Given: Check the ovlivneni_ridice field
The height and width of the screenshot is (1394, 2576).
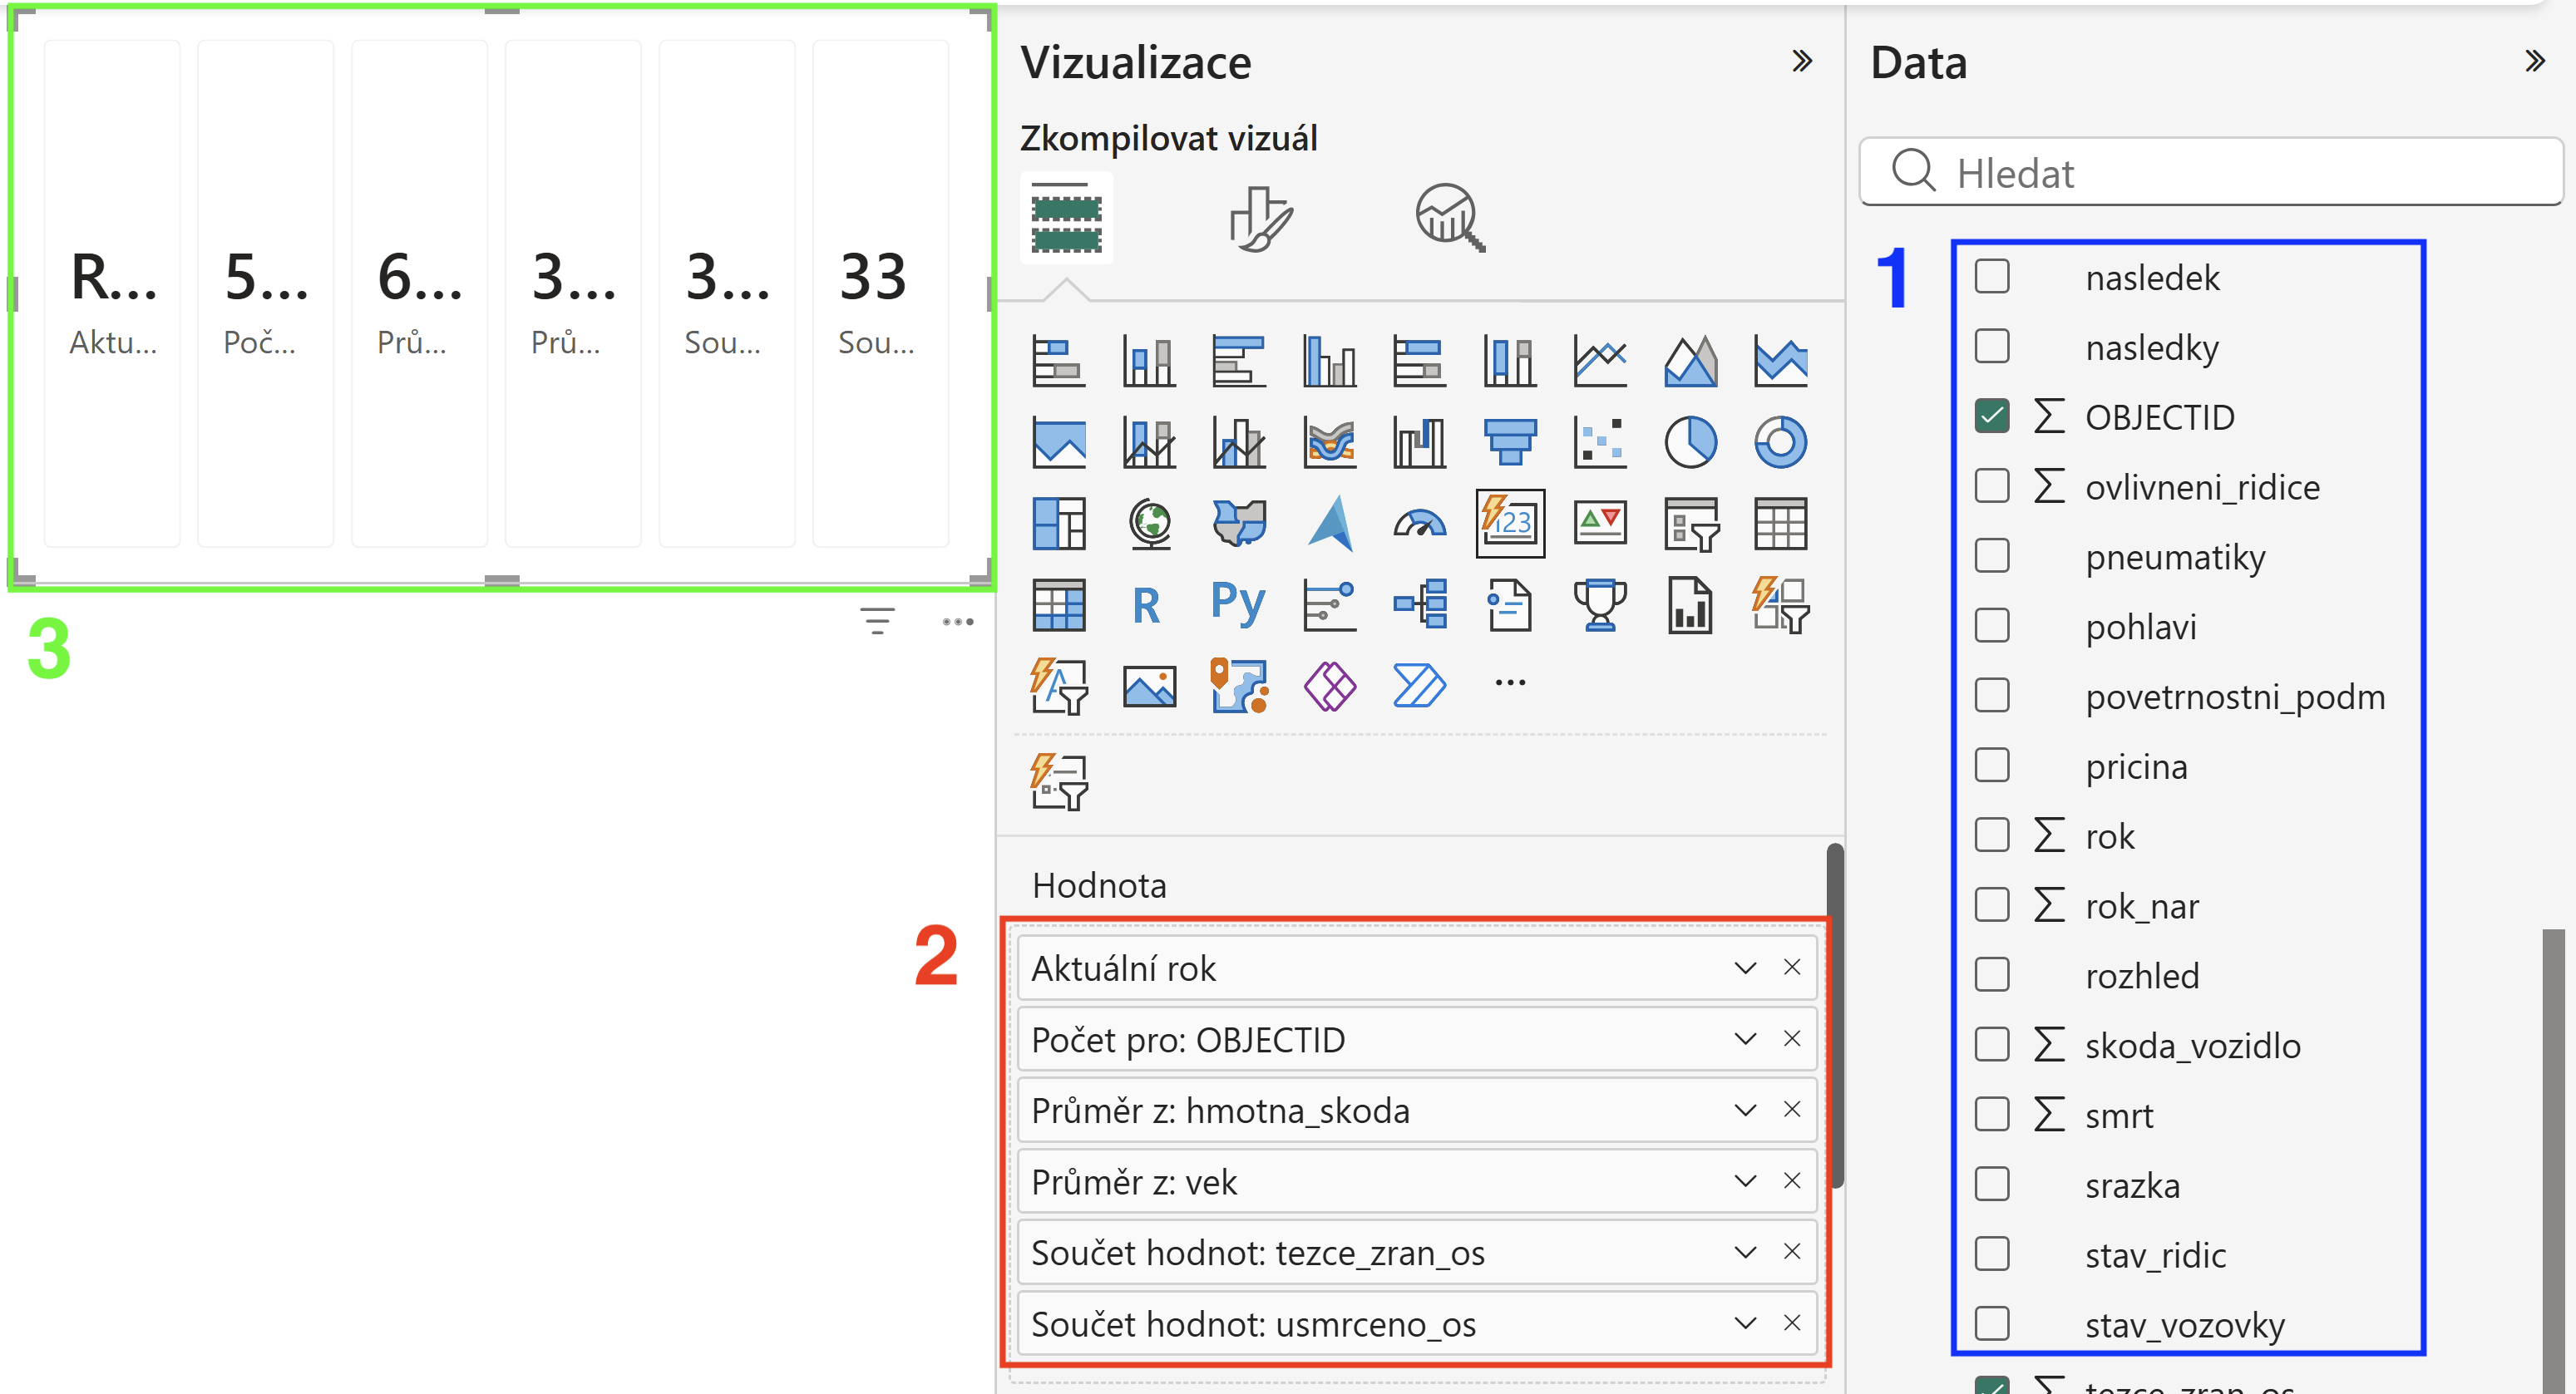Looking at the screenshot, I should [x=1992, y=486].
